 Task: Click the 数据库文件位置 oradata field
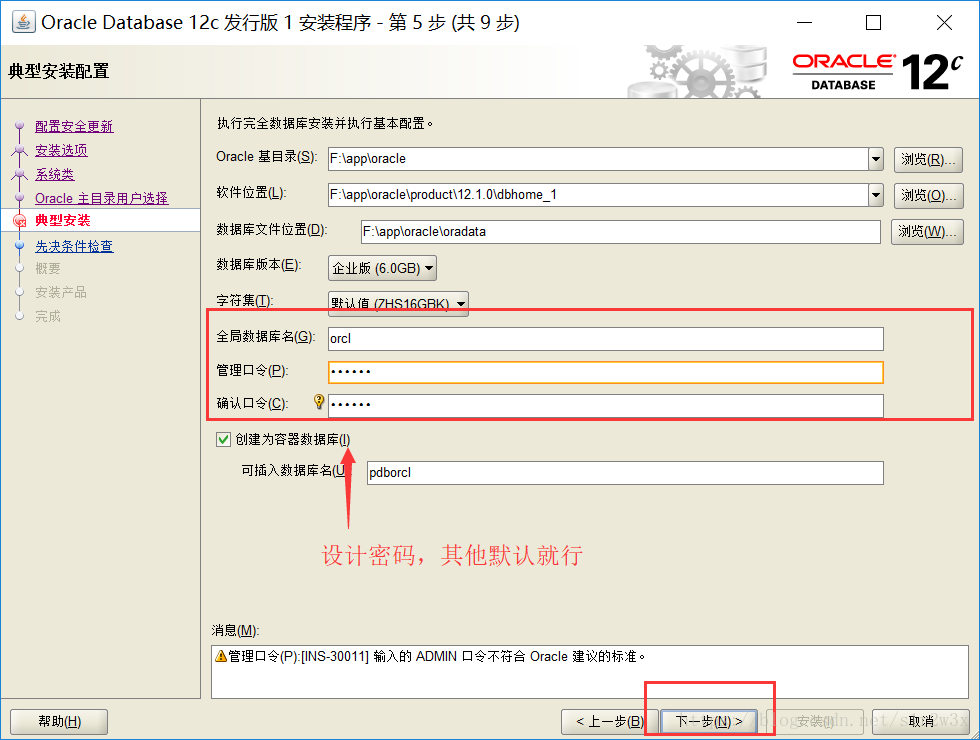pos(621,231)
